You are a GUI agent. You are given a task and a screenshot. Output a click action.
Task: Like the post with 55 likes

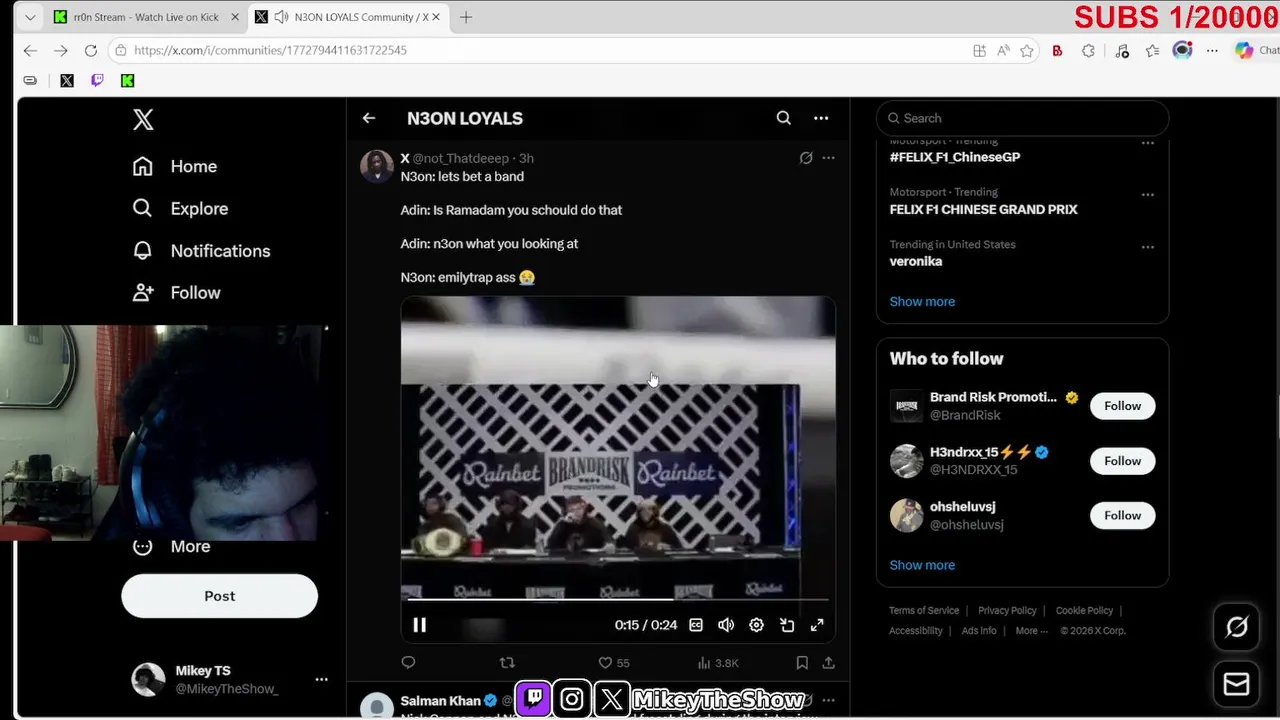[614, 662]
